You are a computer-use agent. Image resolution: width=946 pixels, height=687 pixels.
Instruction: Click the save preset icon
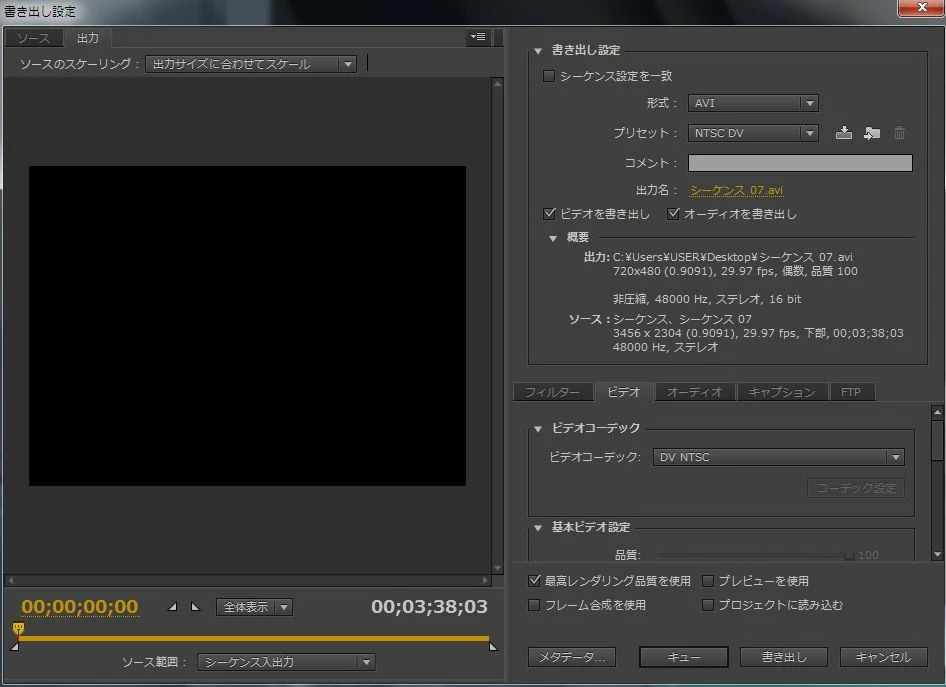pyautogui.click(x=843, y=133)
